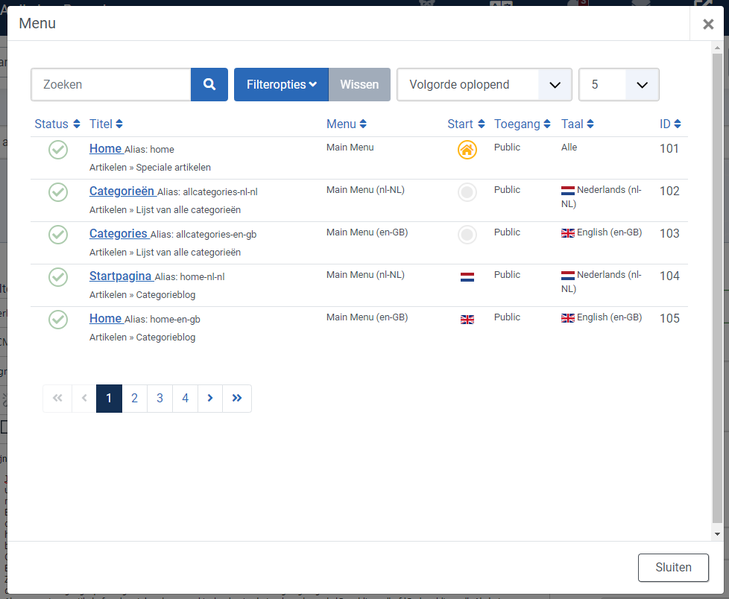Go to pagination page 3
The height and width of the screenshot is (599, 729).
(160, 399)
